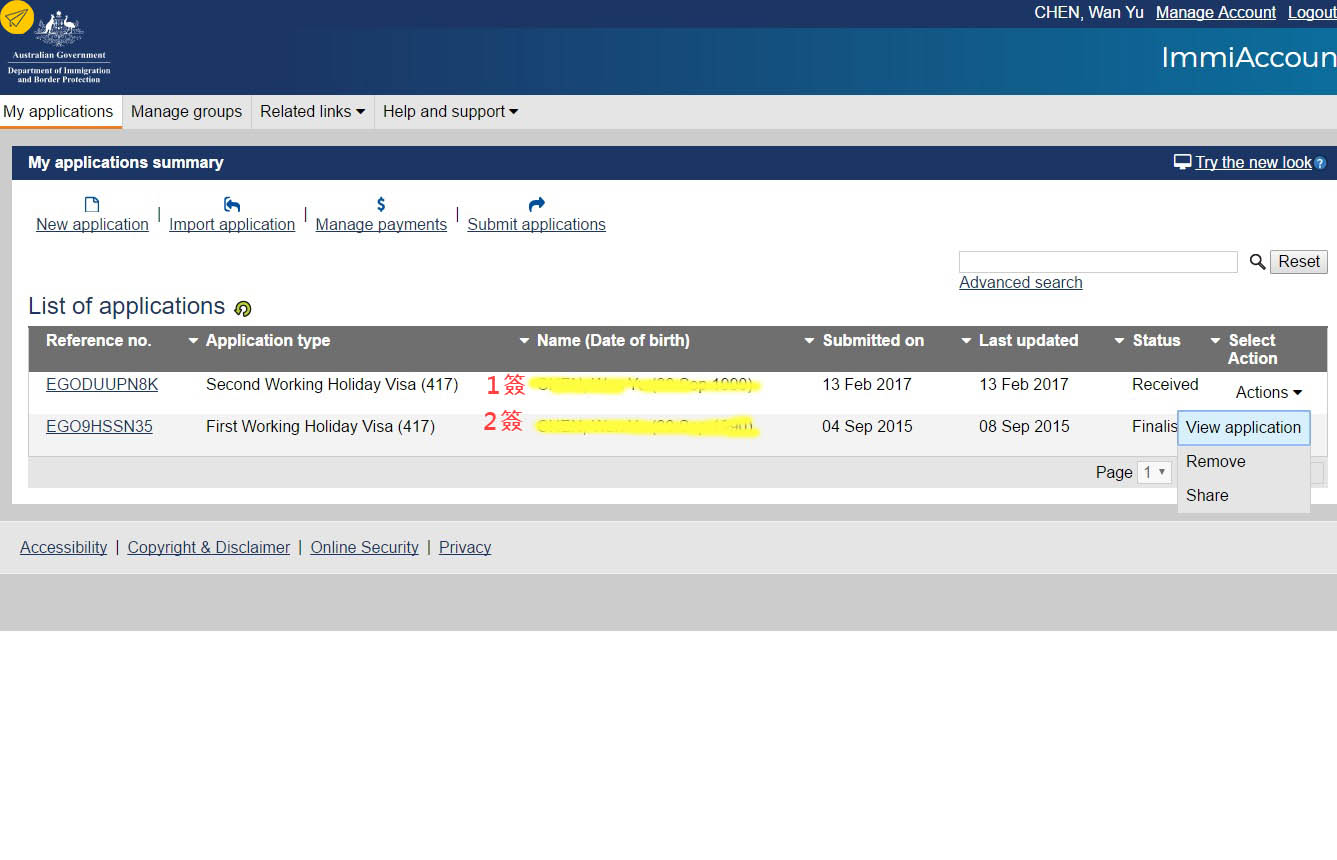
Task: Open the My applications tab
Action: tap(59, 112)
